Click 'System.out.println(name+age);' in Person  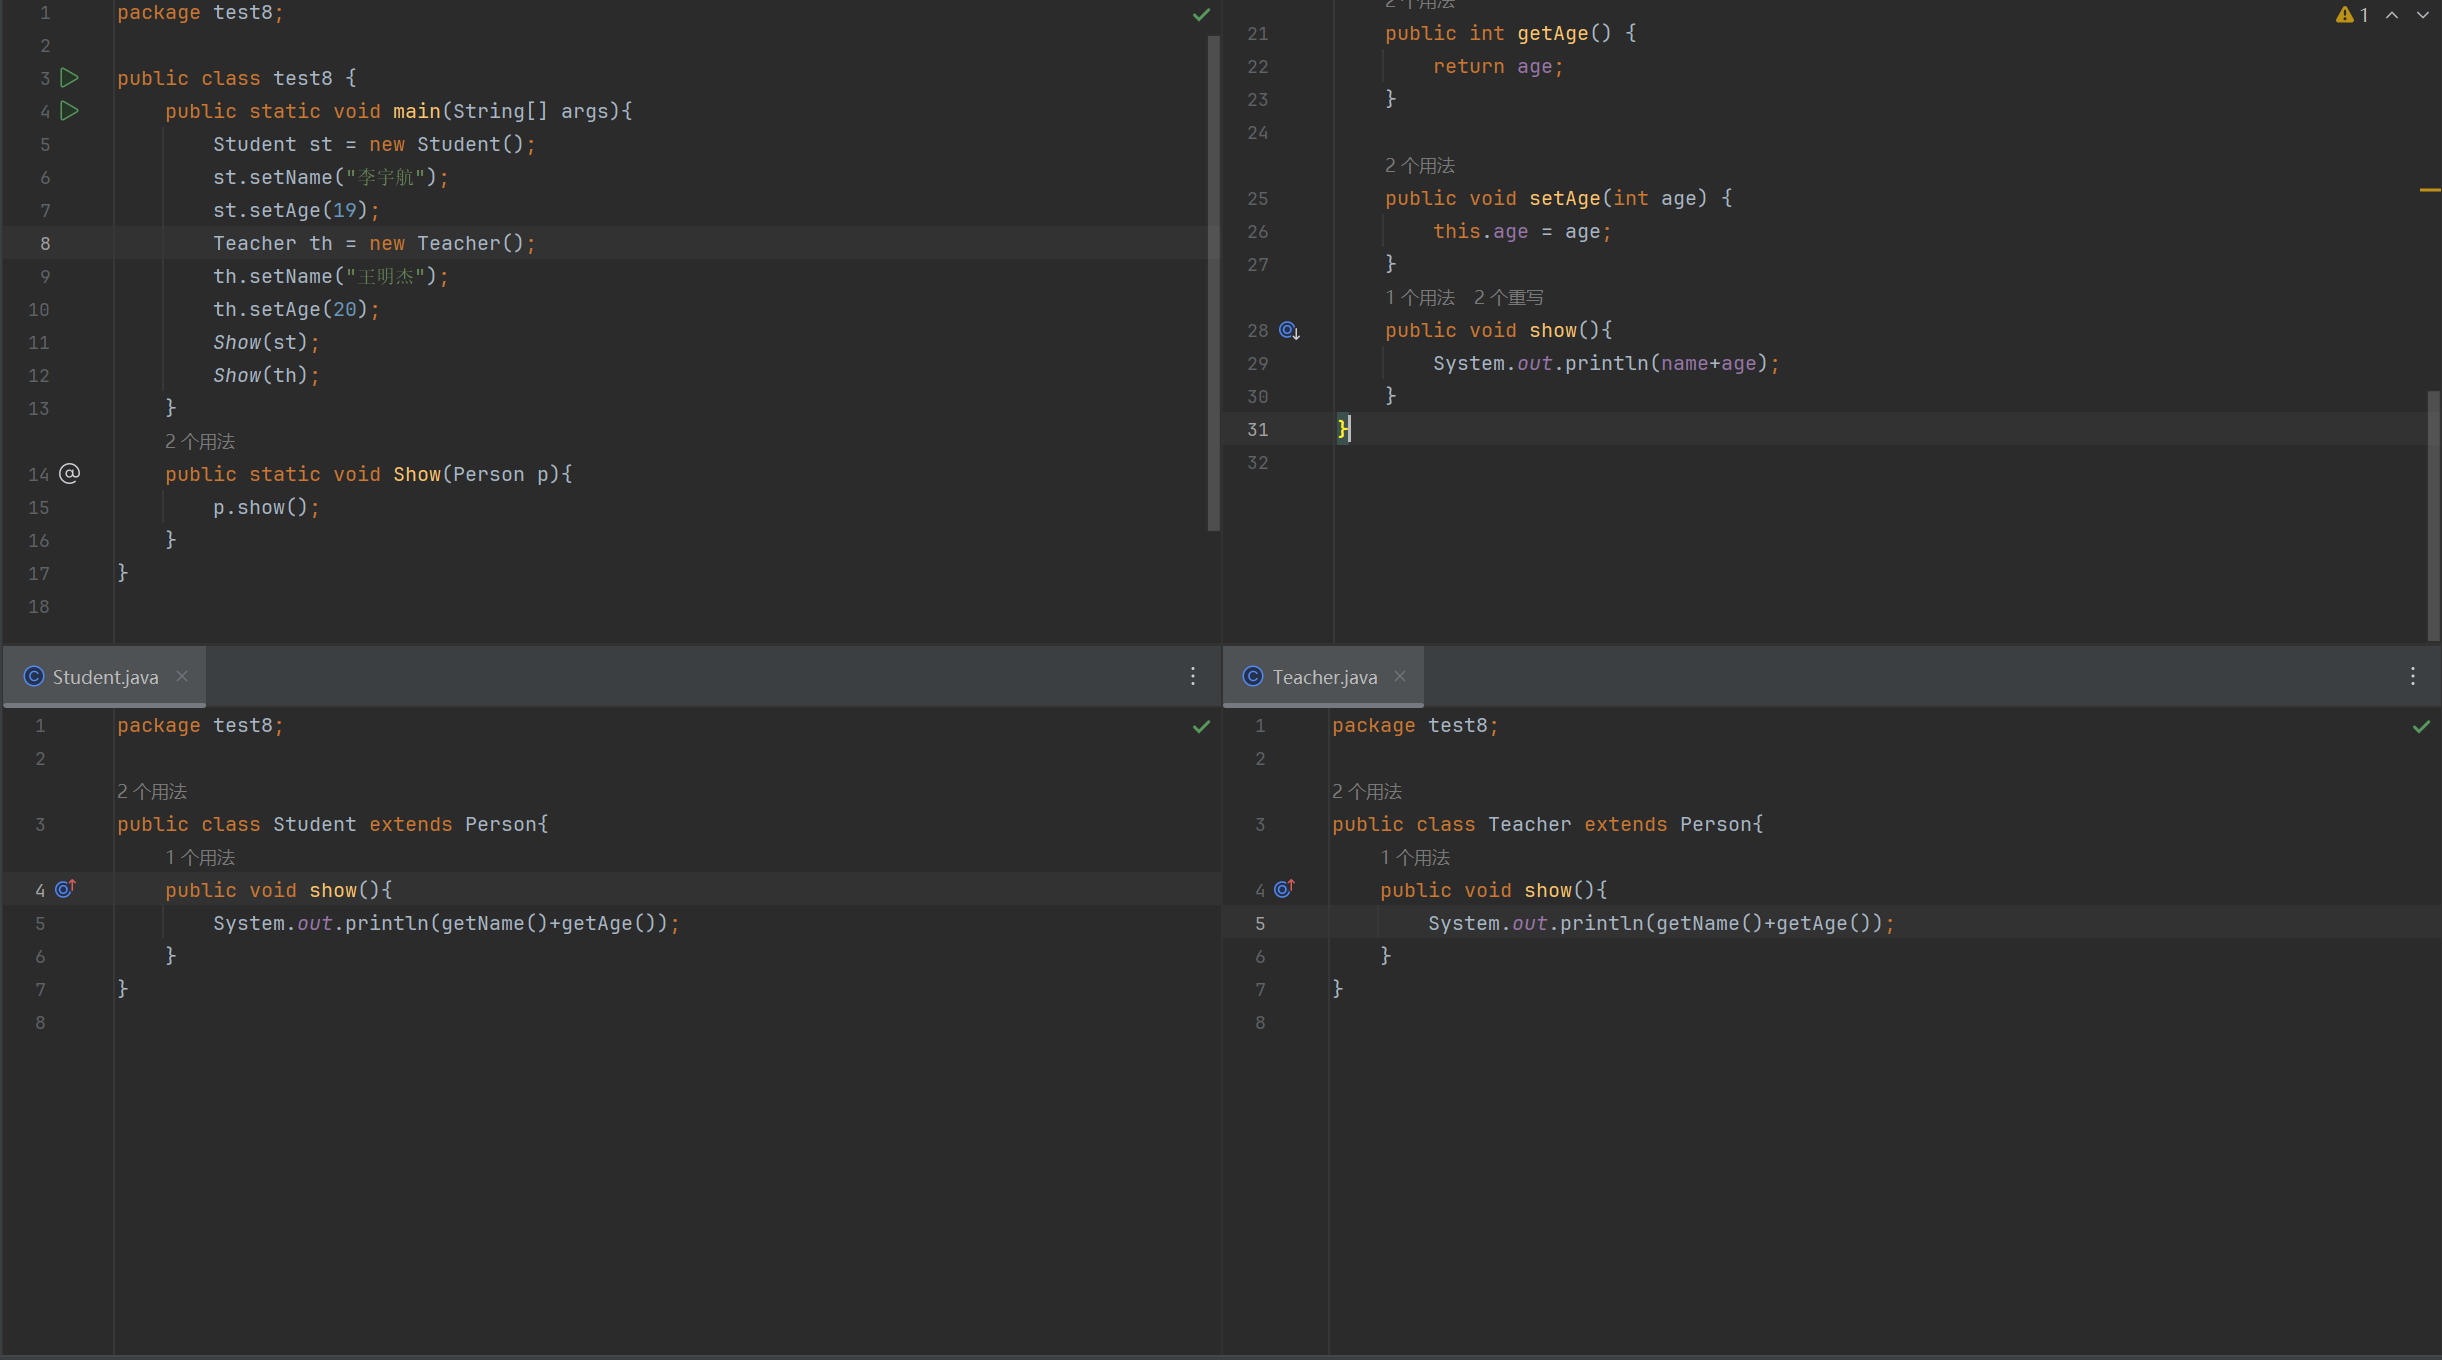[x=1606, y=363]
